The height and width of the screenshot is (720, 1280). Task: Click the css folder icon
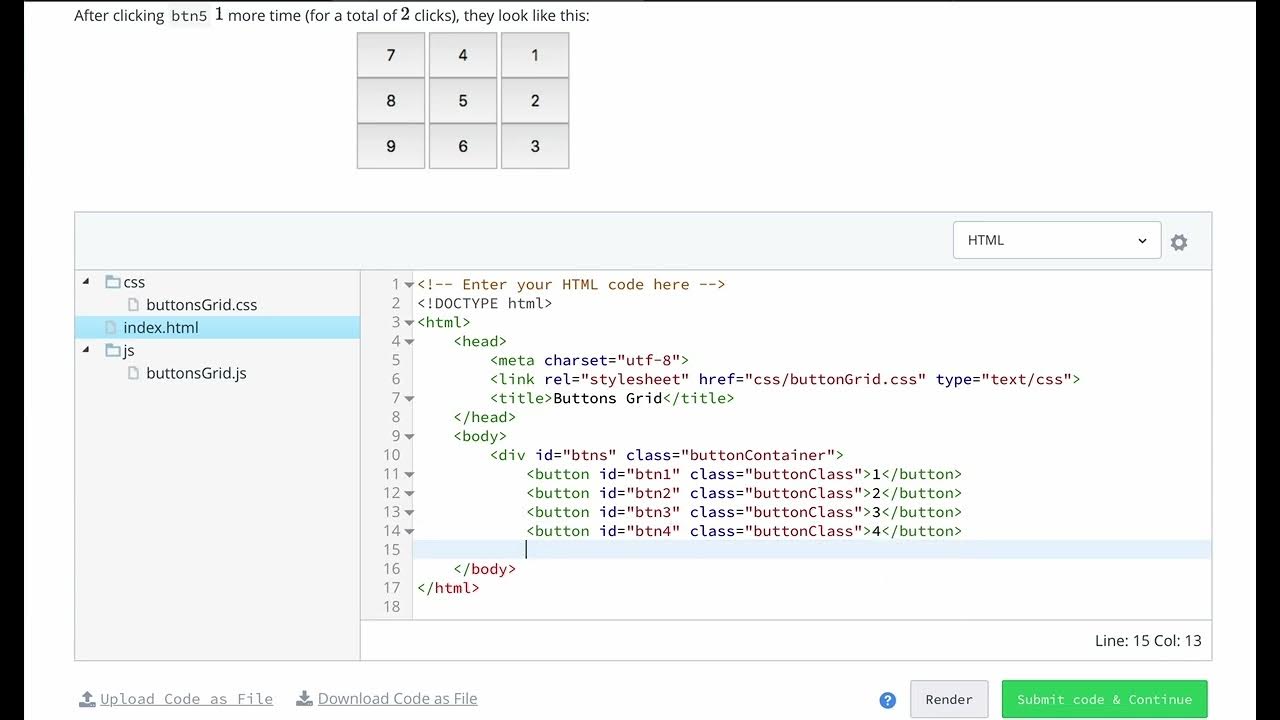coord(113,282)
